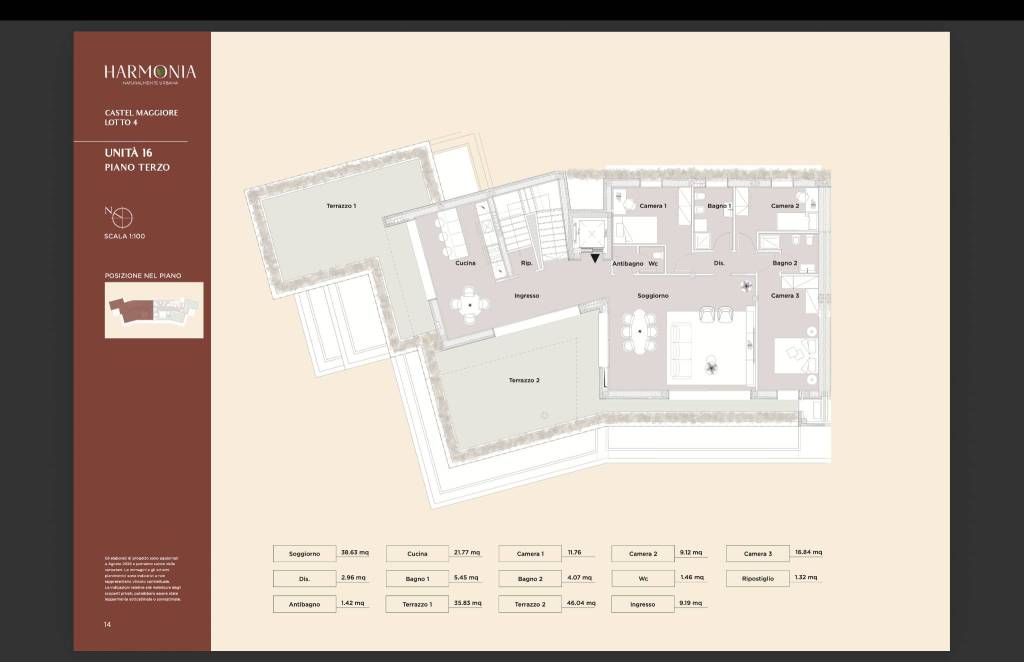Click the HARMONIA logo

tap(150, 72)
